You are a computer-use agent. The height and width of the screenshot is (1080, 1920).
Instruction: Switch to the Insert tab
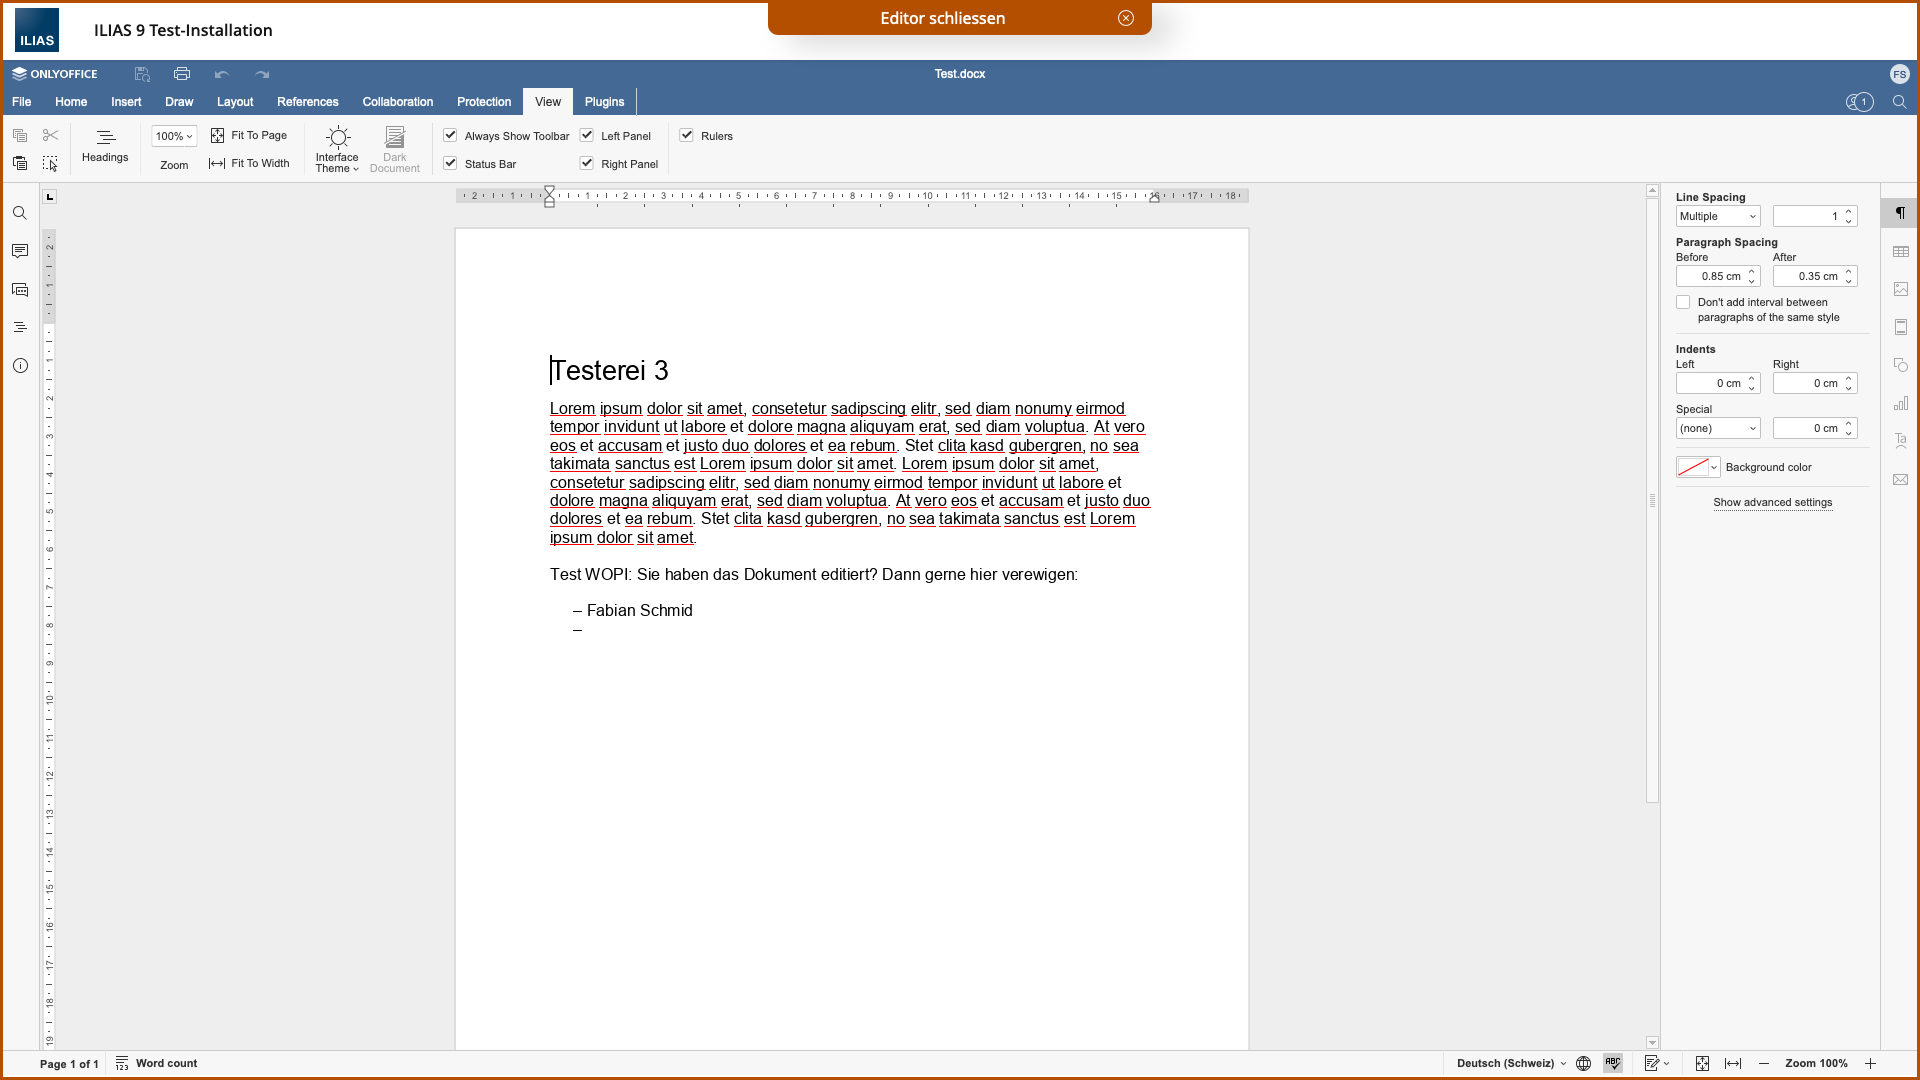click(126, 102)
